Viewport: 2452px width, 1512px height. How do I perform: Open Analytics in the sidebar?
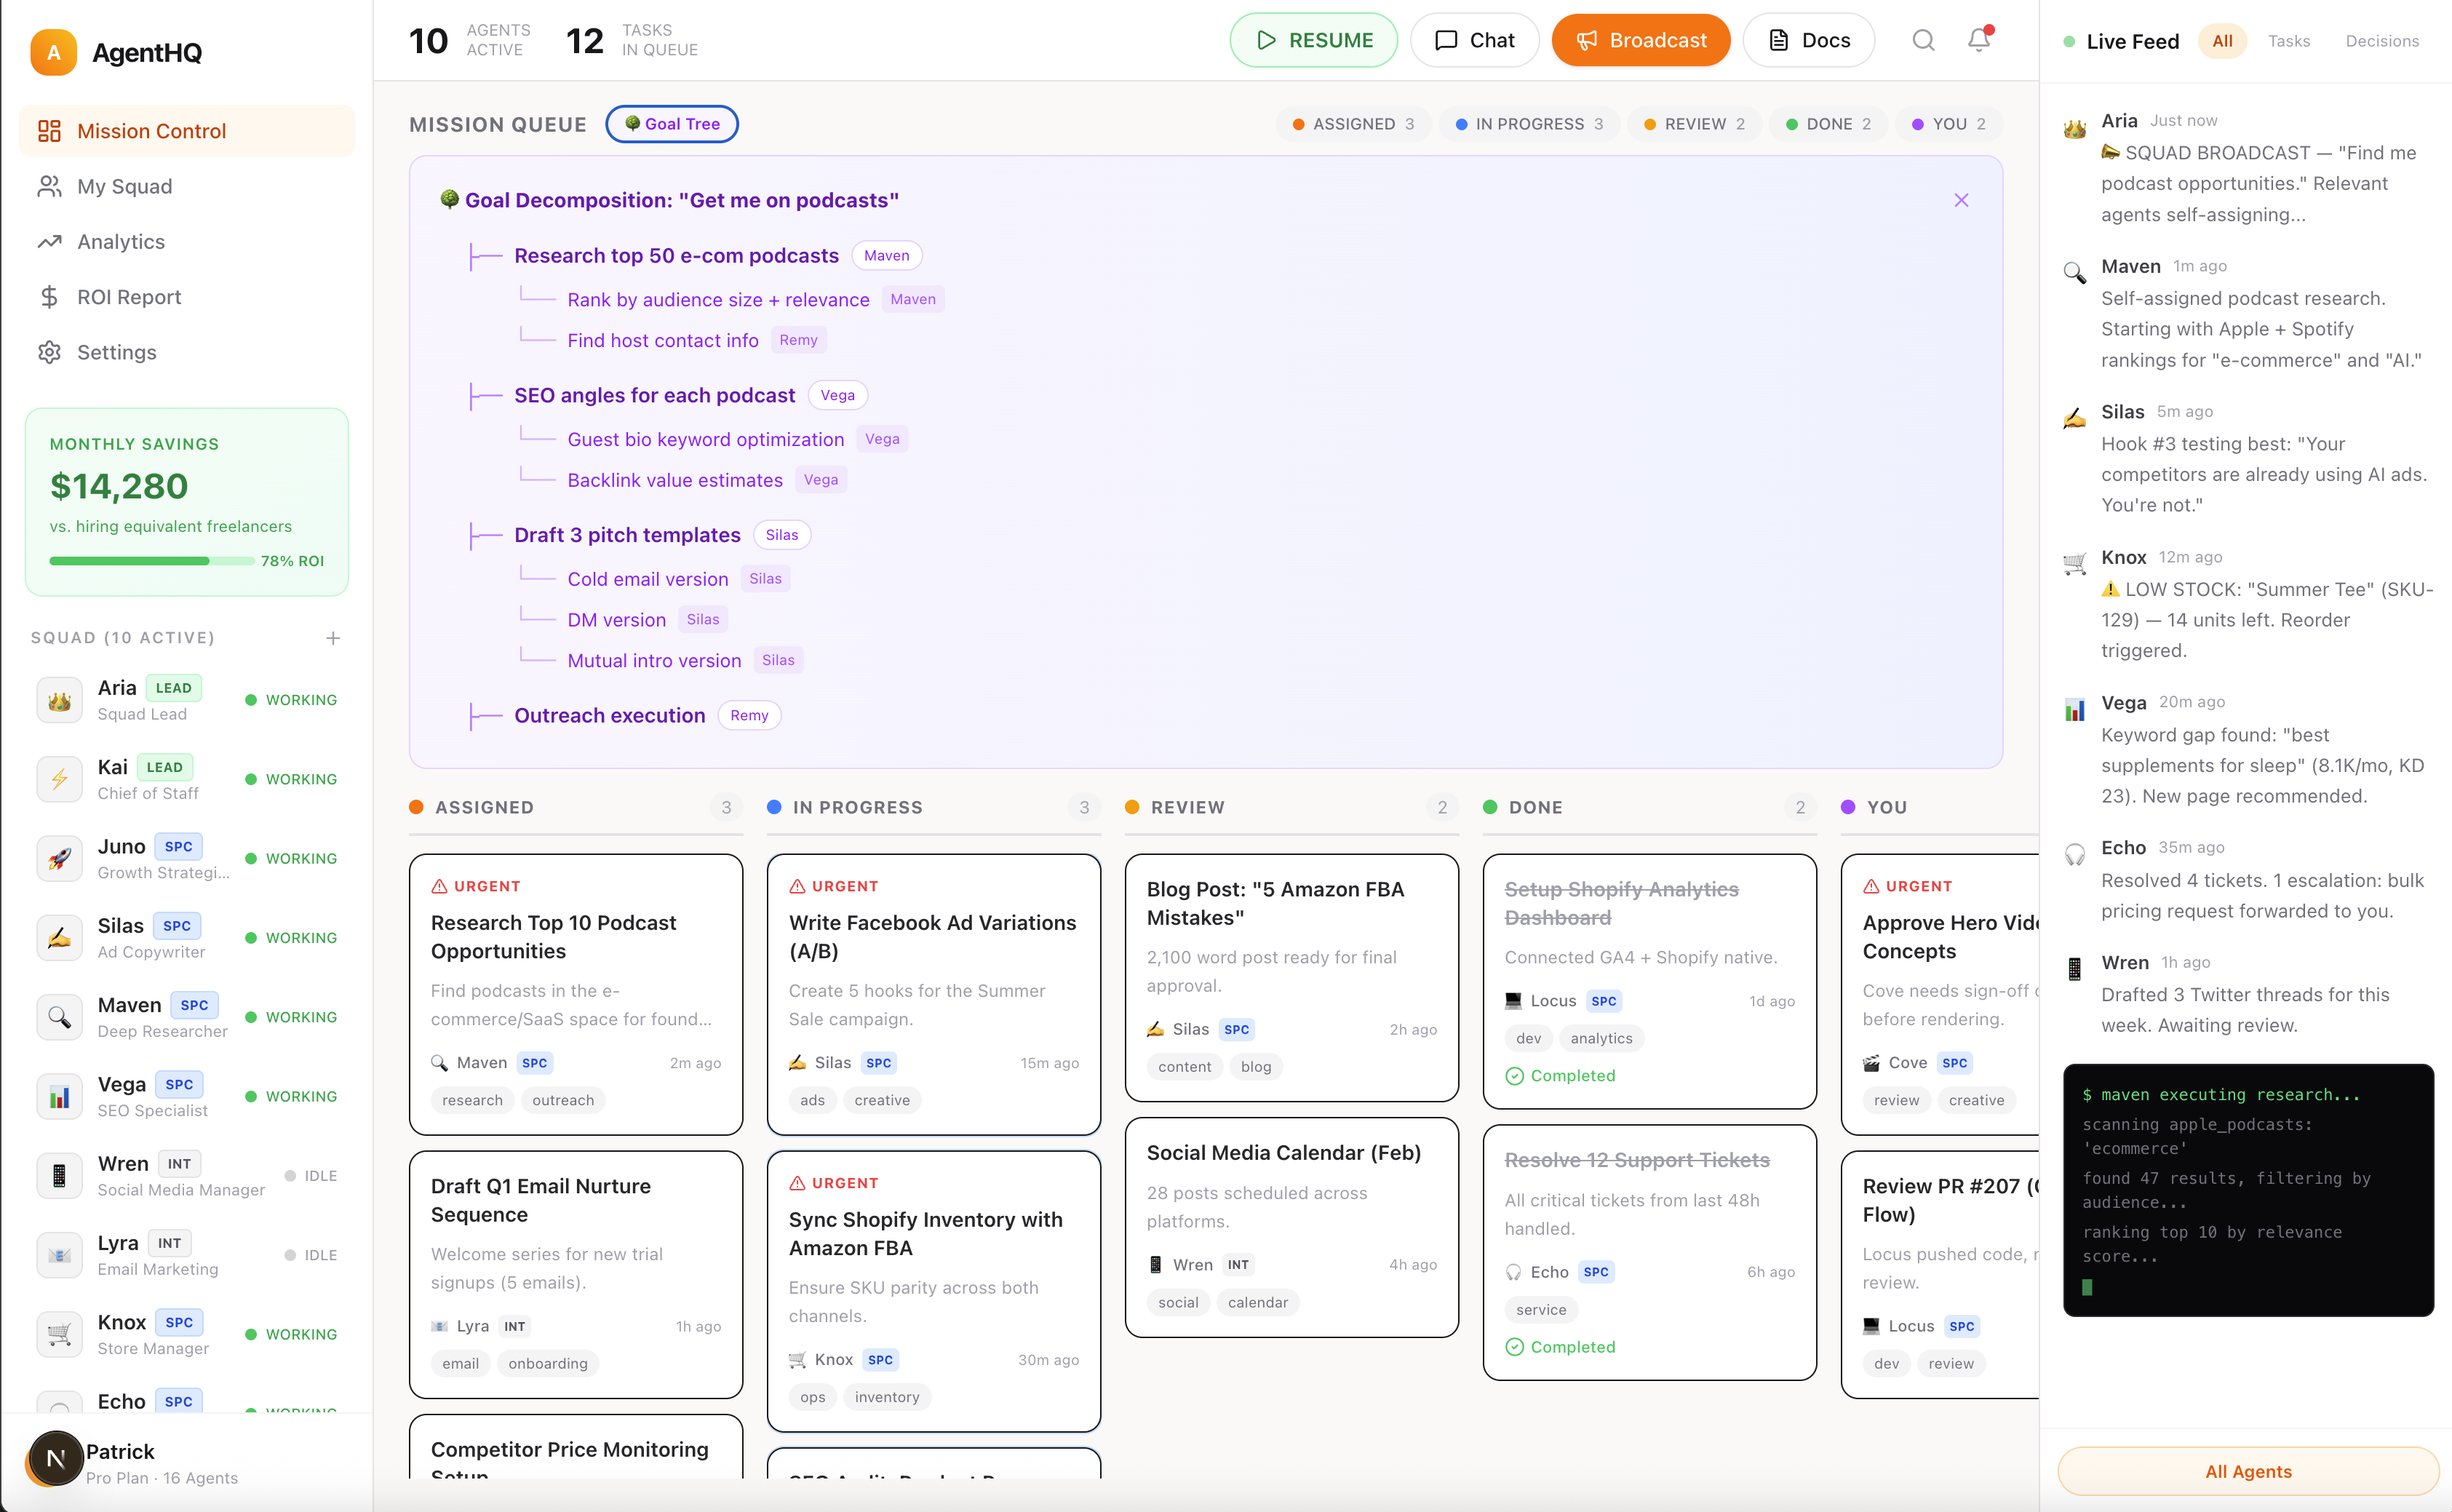(121, 242)
